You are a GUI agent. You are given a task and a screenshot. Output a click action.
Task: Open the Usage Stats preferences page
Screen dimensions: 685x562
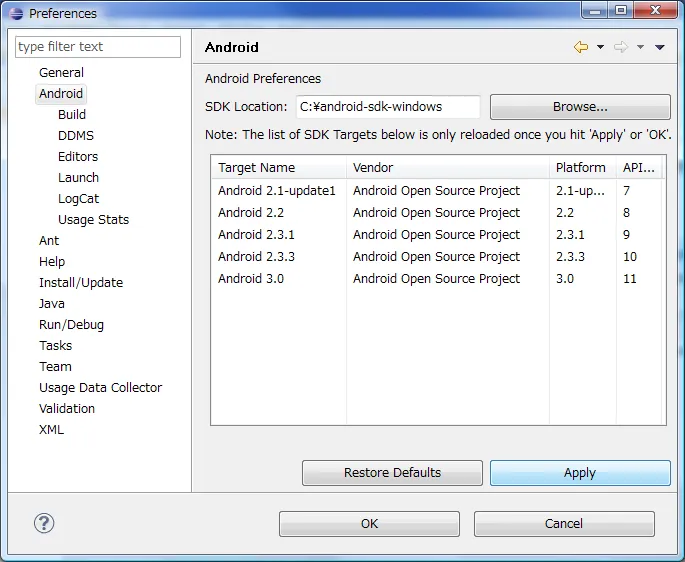[x=93, y=219]
